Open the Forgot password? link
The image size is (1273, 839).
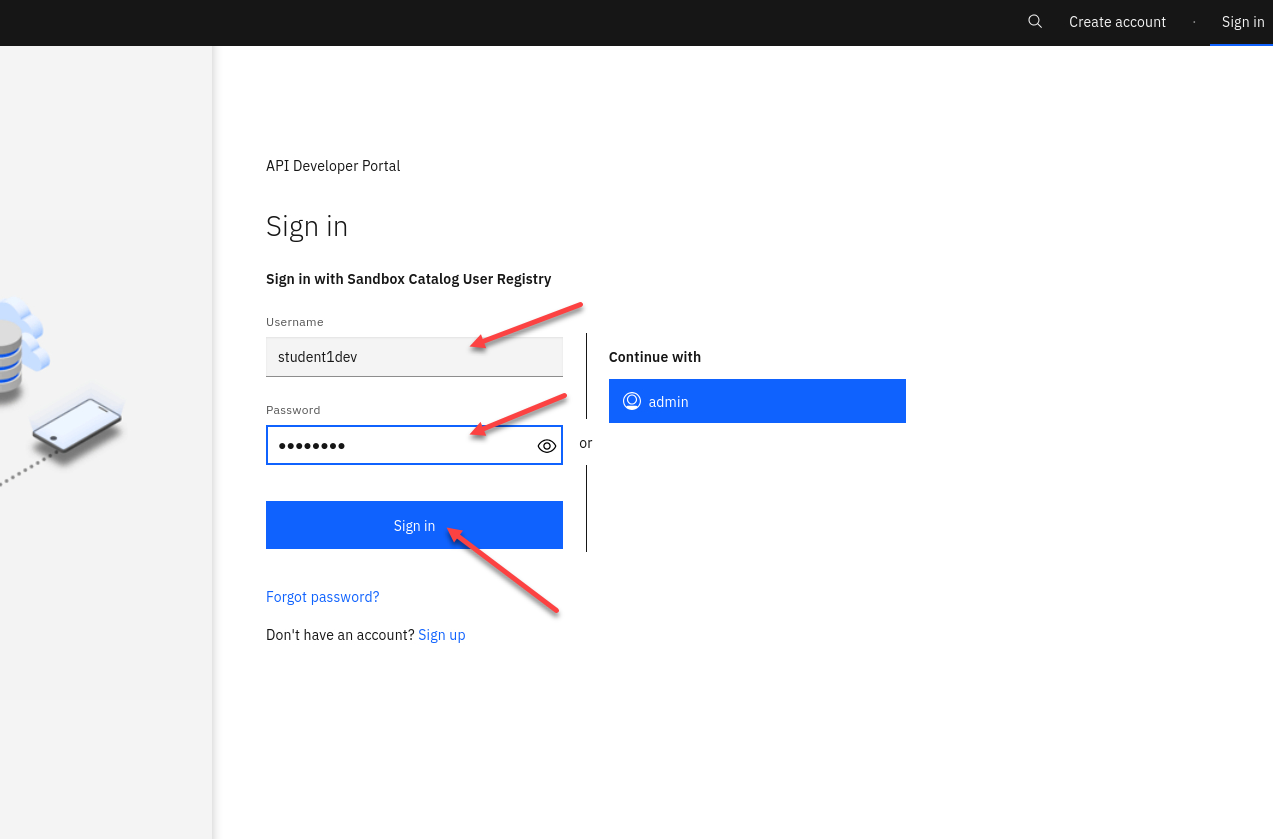pyautogui.click(x=322, y=597)
